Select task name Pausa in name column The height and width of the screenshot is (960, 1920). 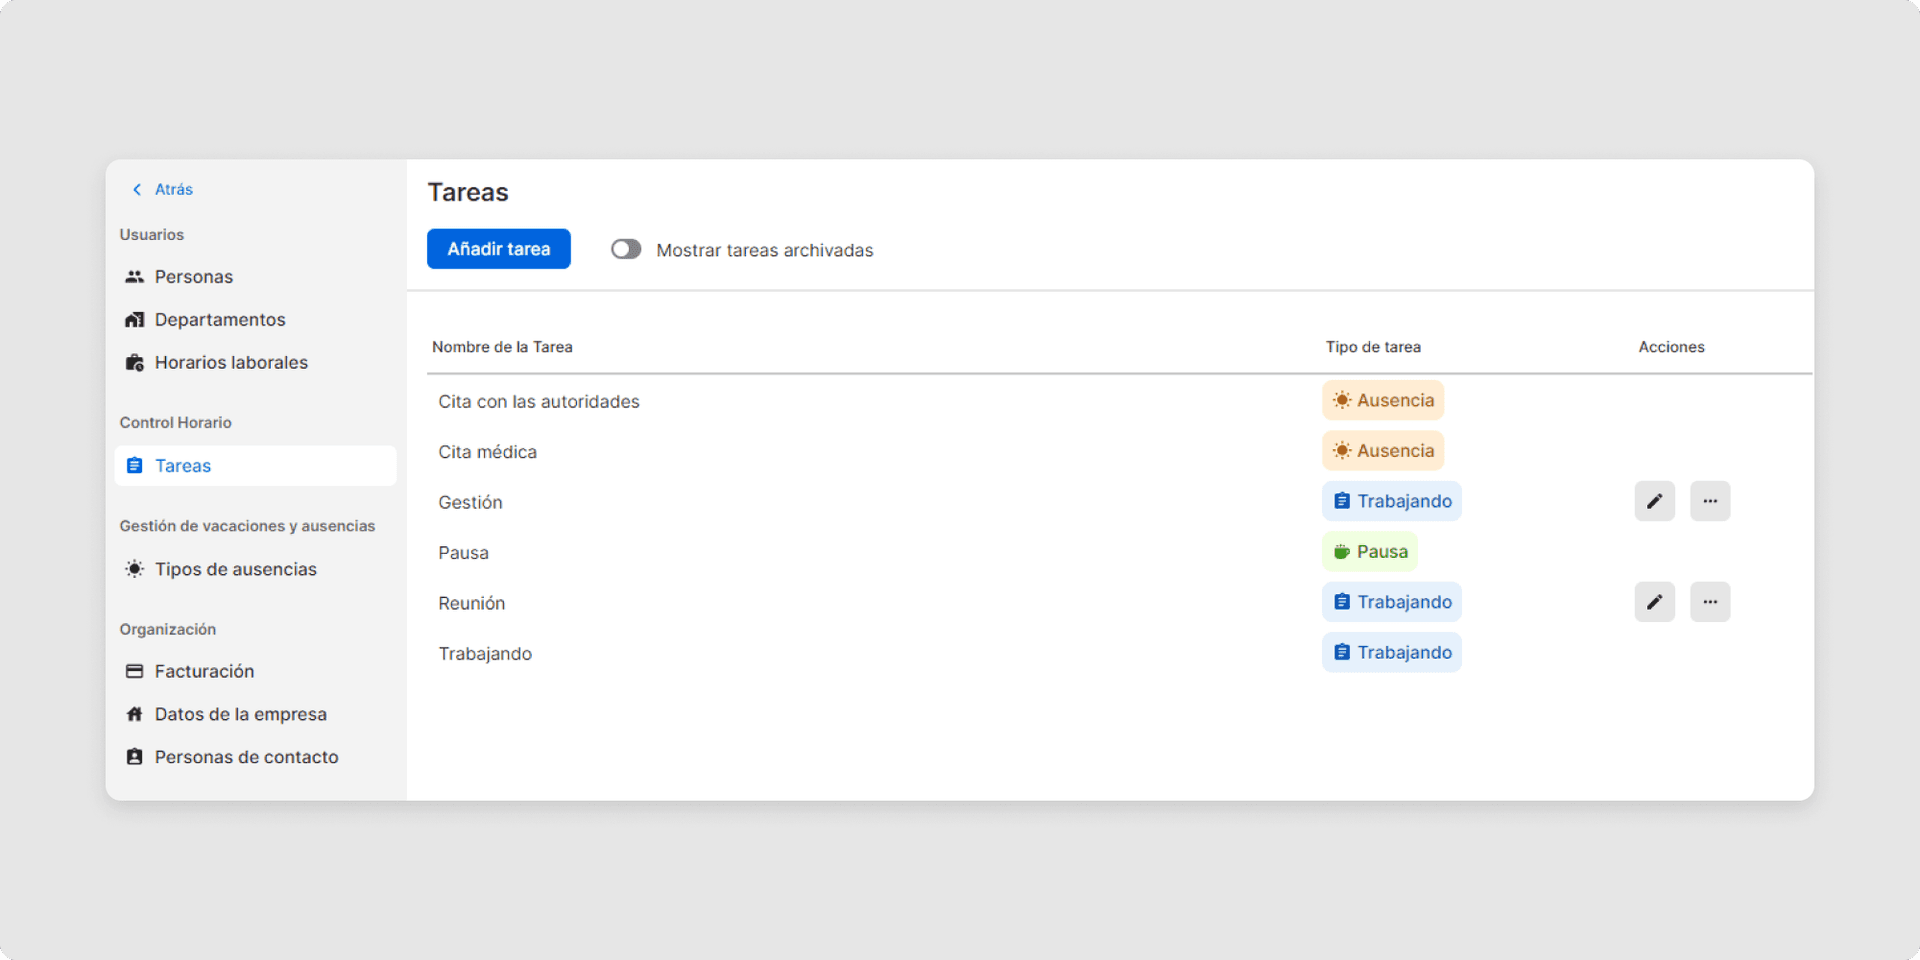(463, 553)
